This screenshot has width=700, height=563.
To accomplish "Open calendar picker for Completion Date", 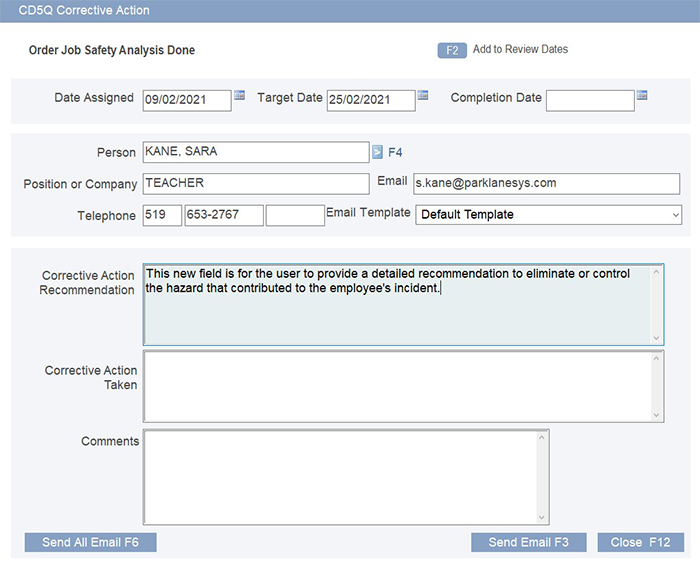I will click(642, 97).
